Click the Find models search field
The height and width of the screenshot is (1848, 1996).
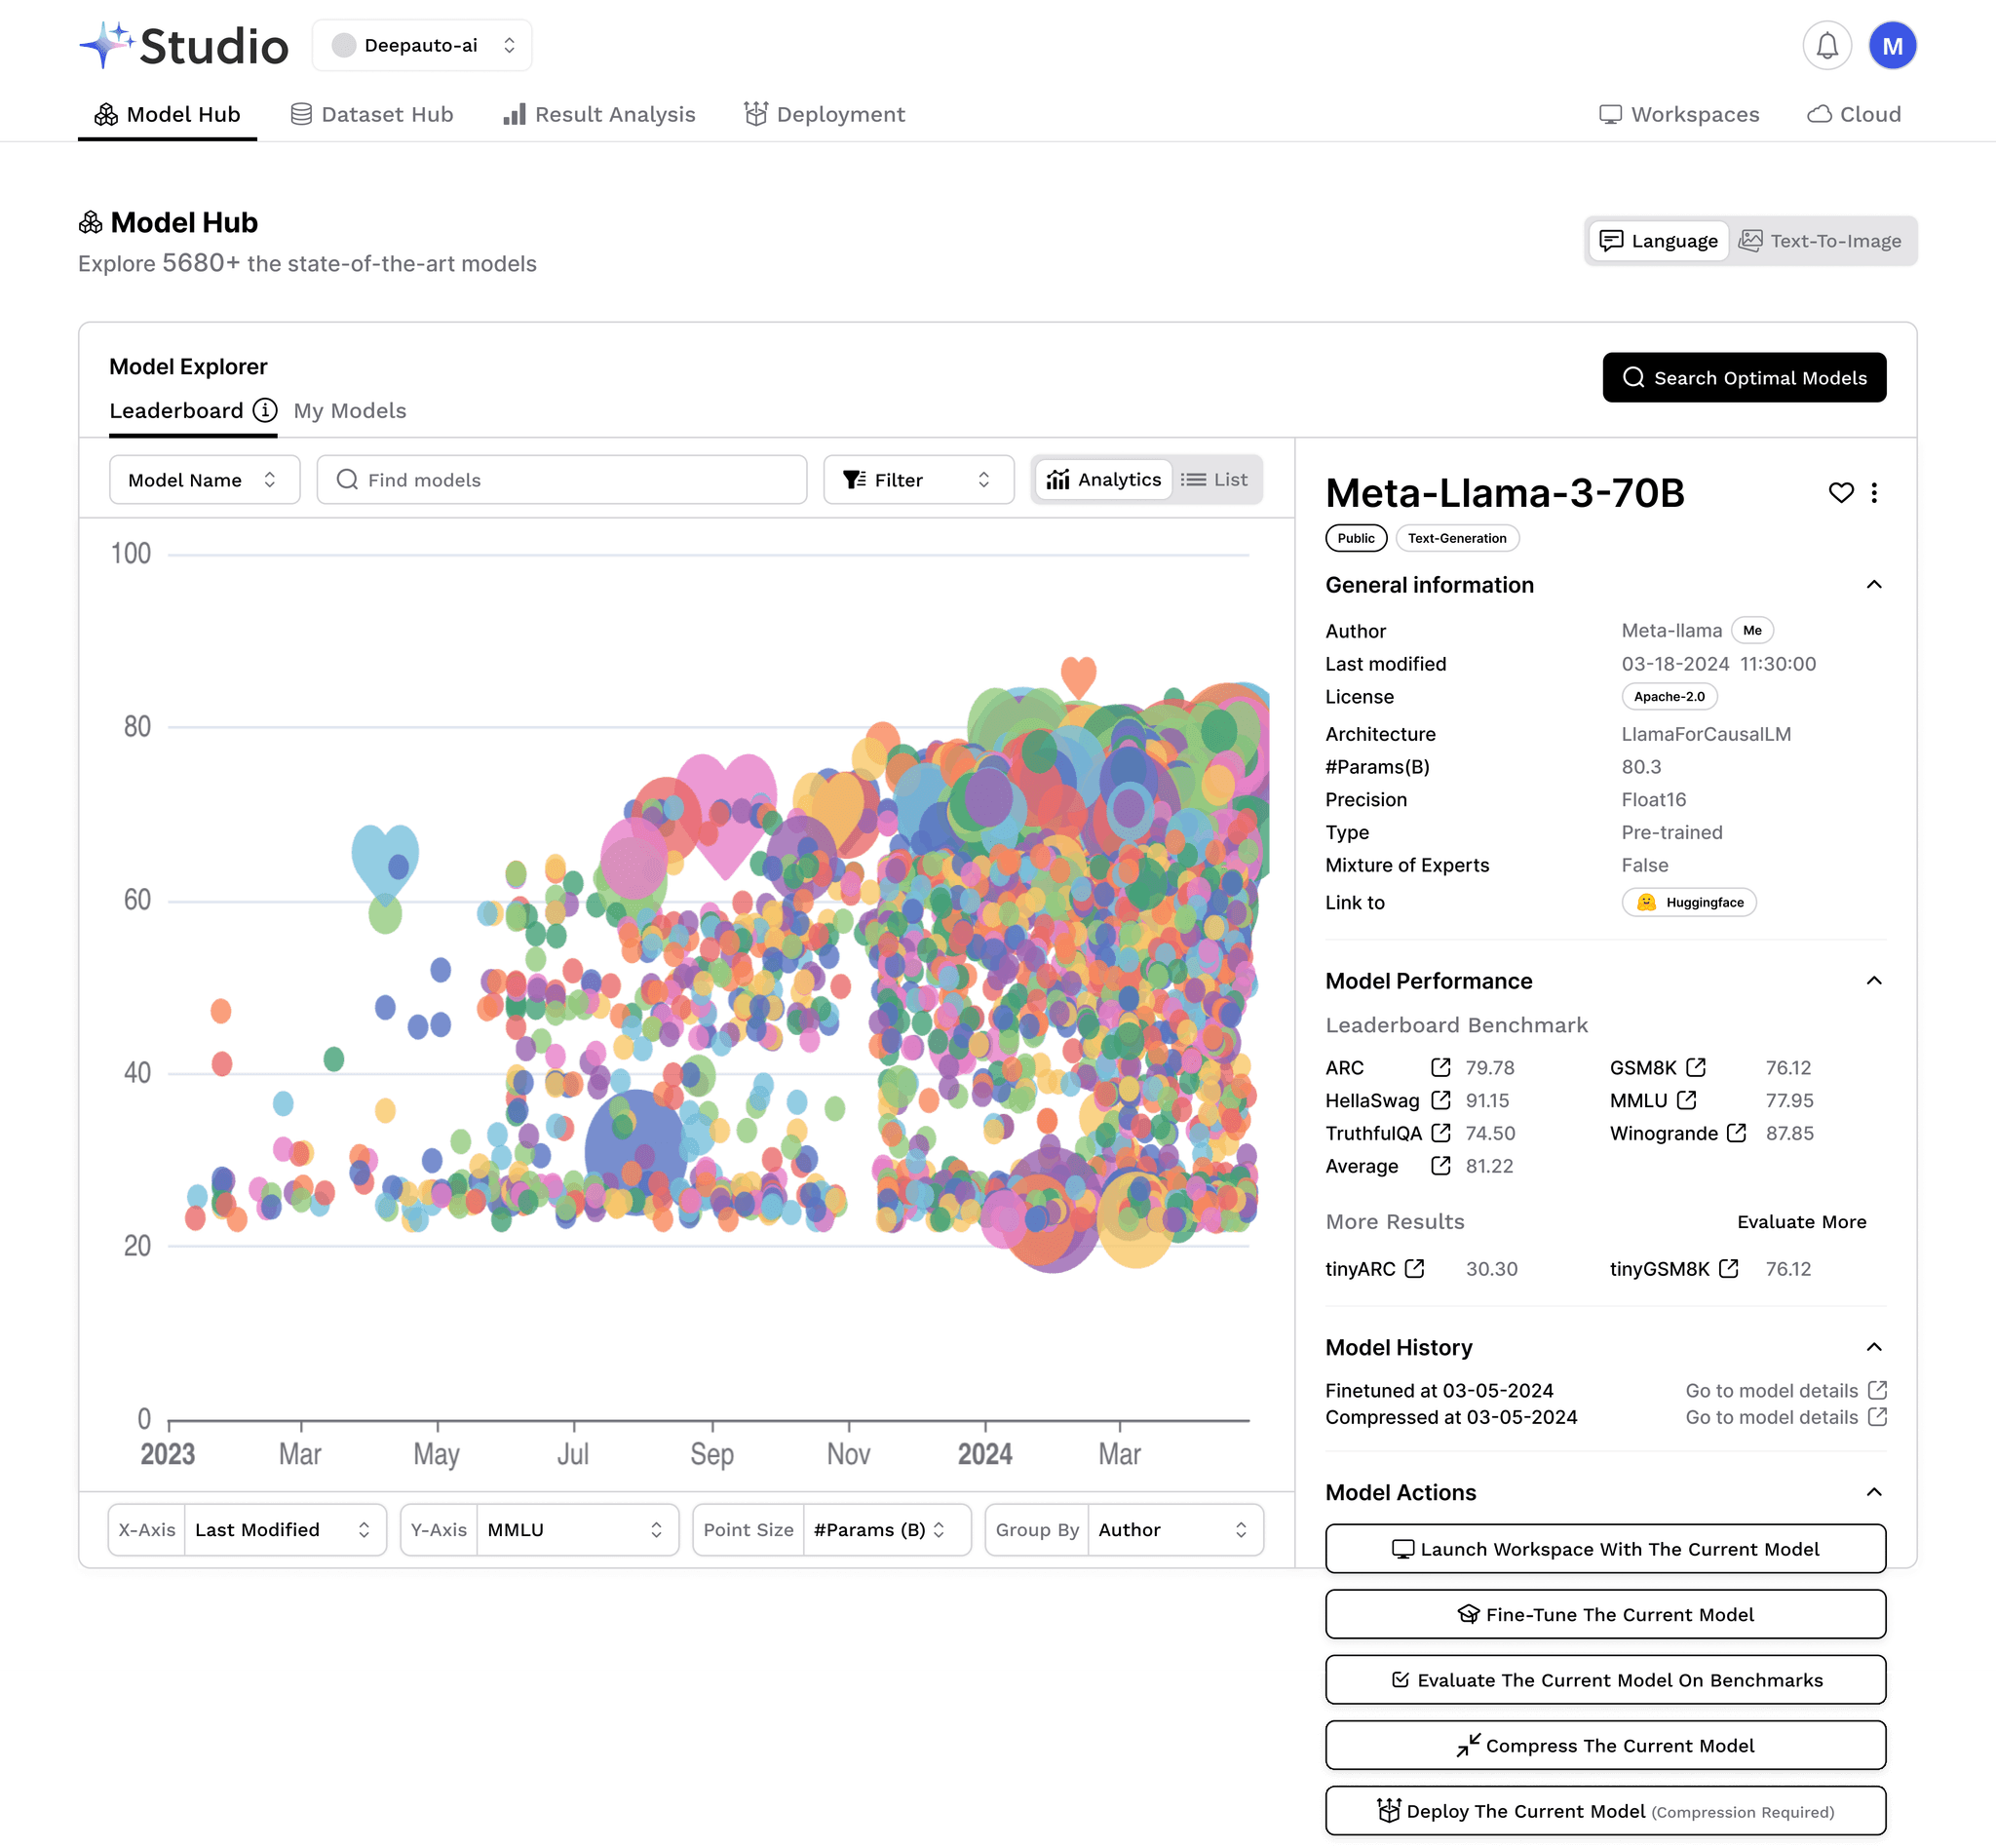pos(562,480)
